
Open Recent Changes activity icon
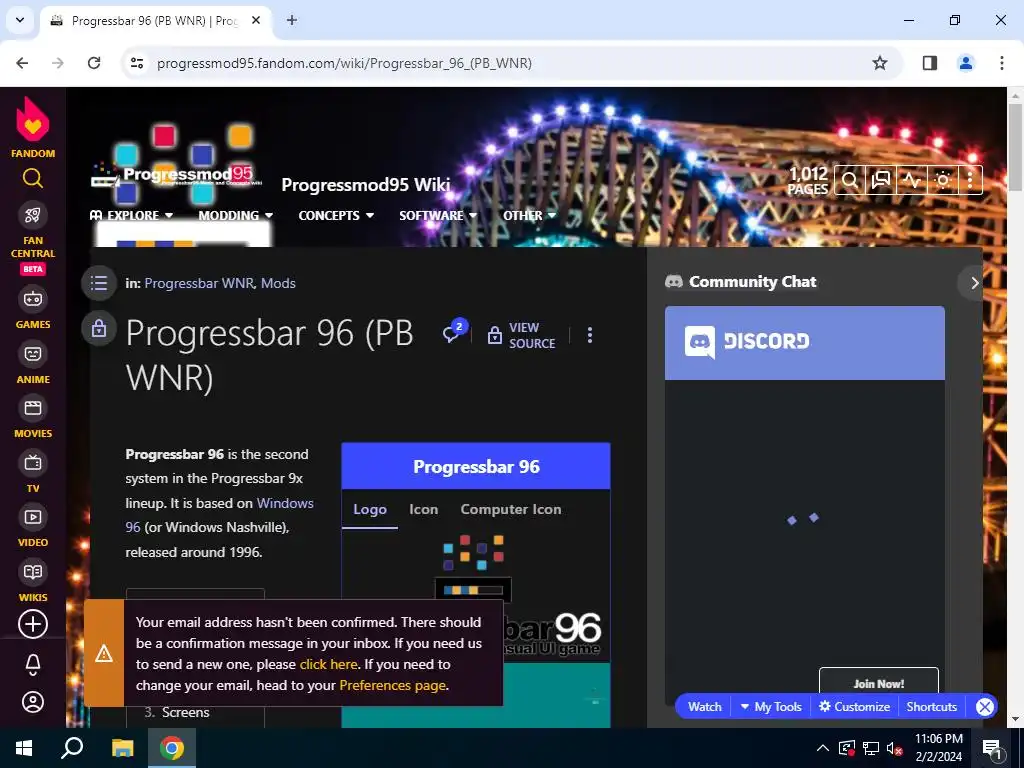pos(912,180)
